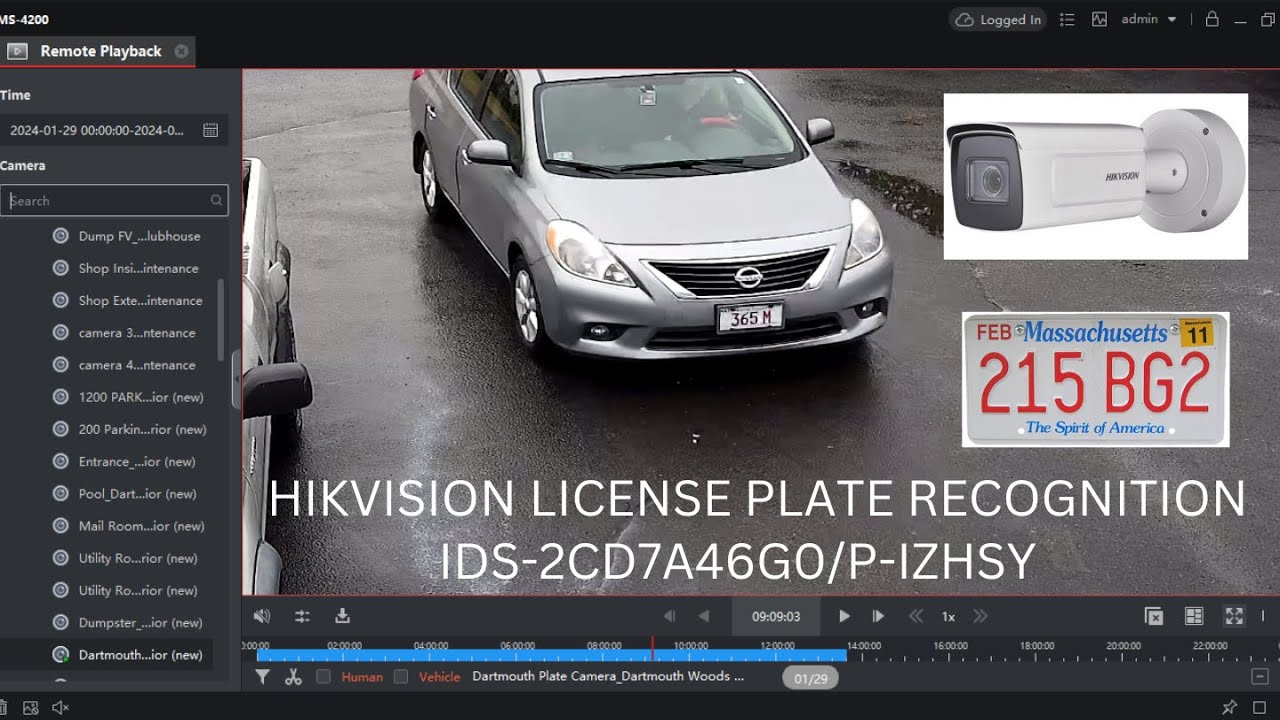The height and width of the screenshot is (720, 1280).
Task: Pin the bottom alarm panel
Action: (x=1229, y=707)
